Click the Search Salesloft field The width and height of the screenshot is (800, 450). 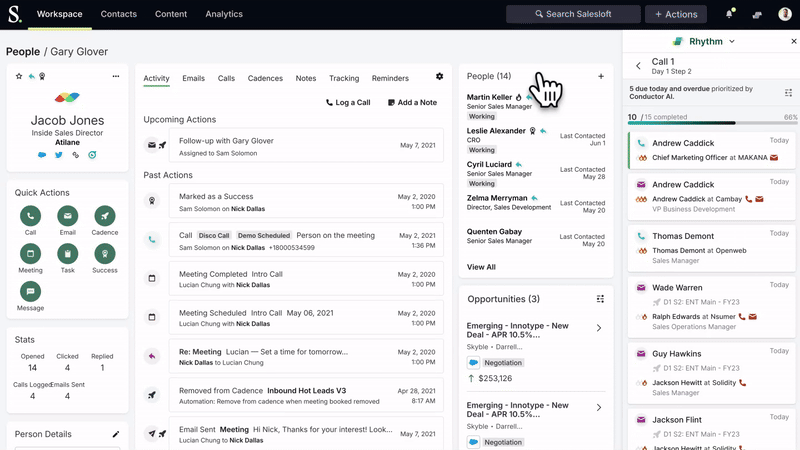tap(573, 14)
